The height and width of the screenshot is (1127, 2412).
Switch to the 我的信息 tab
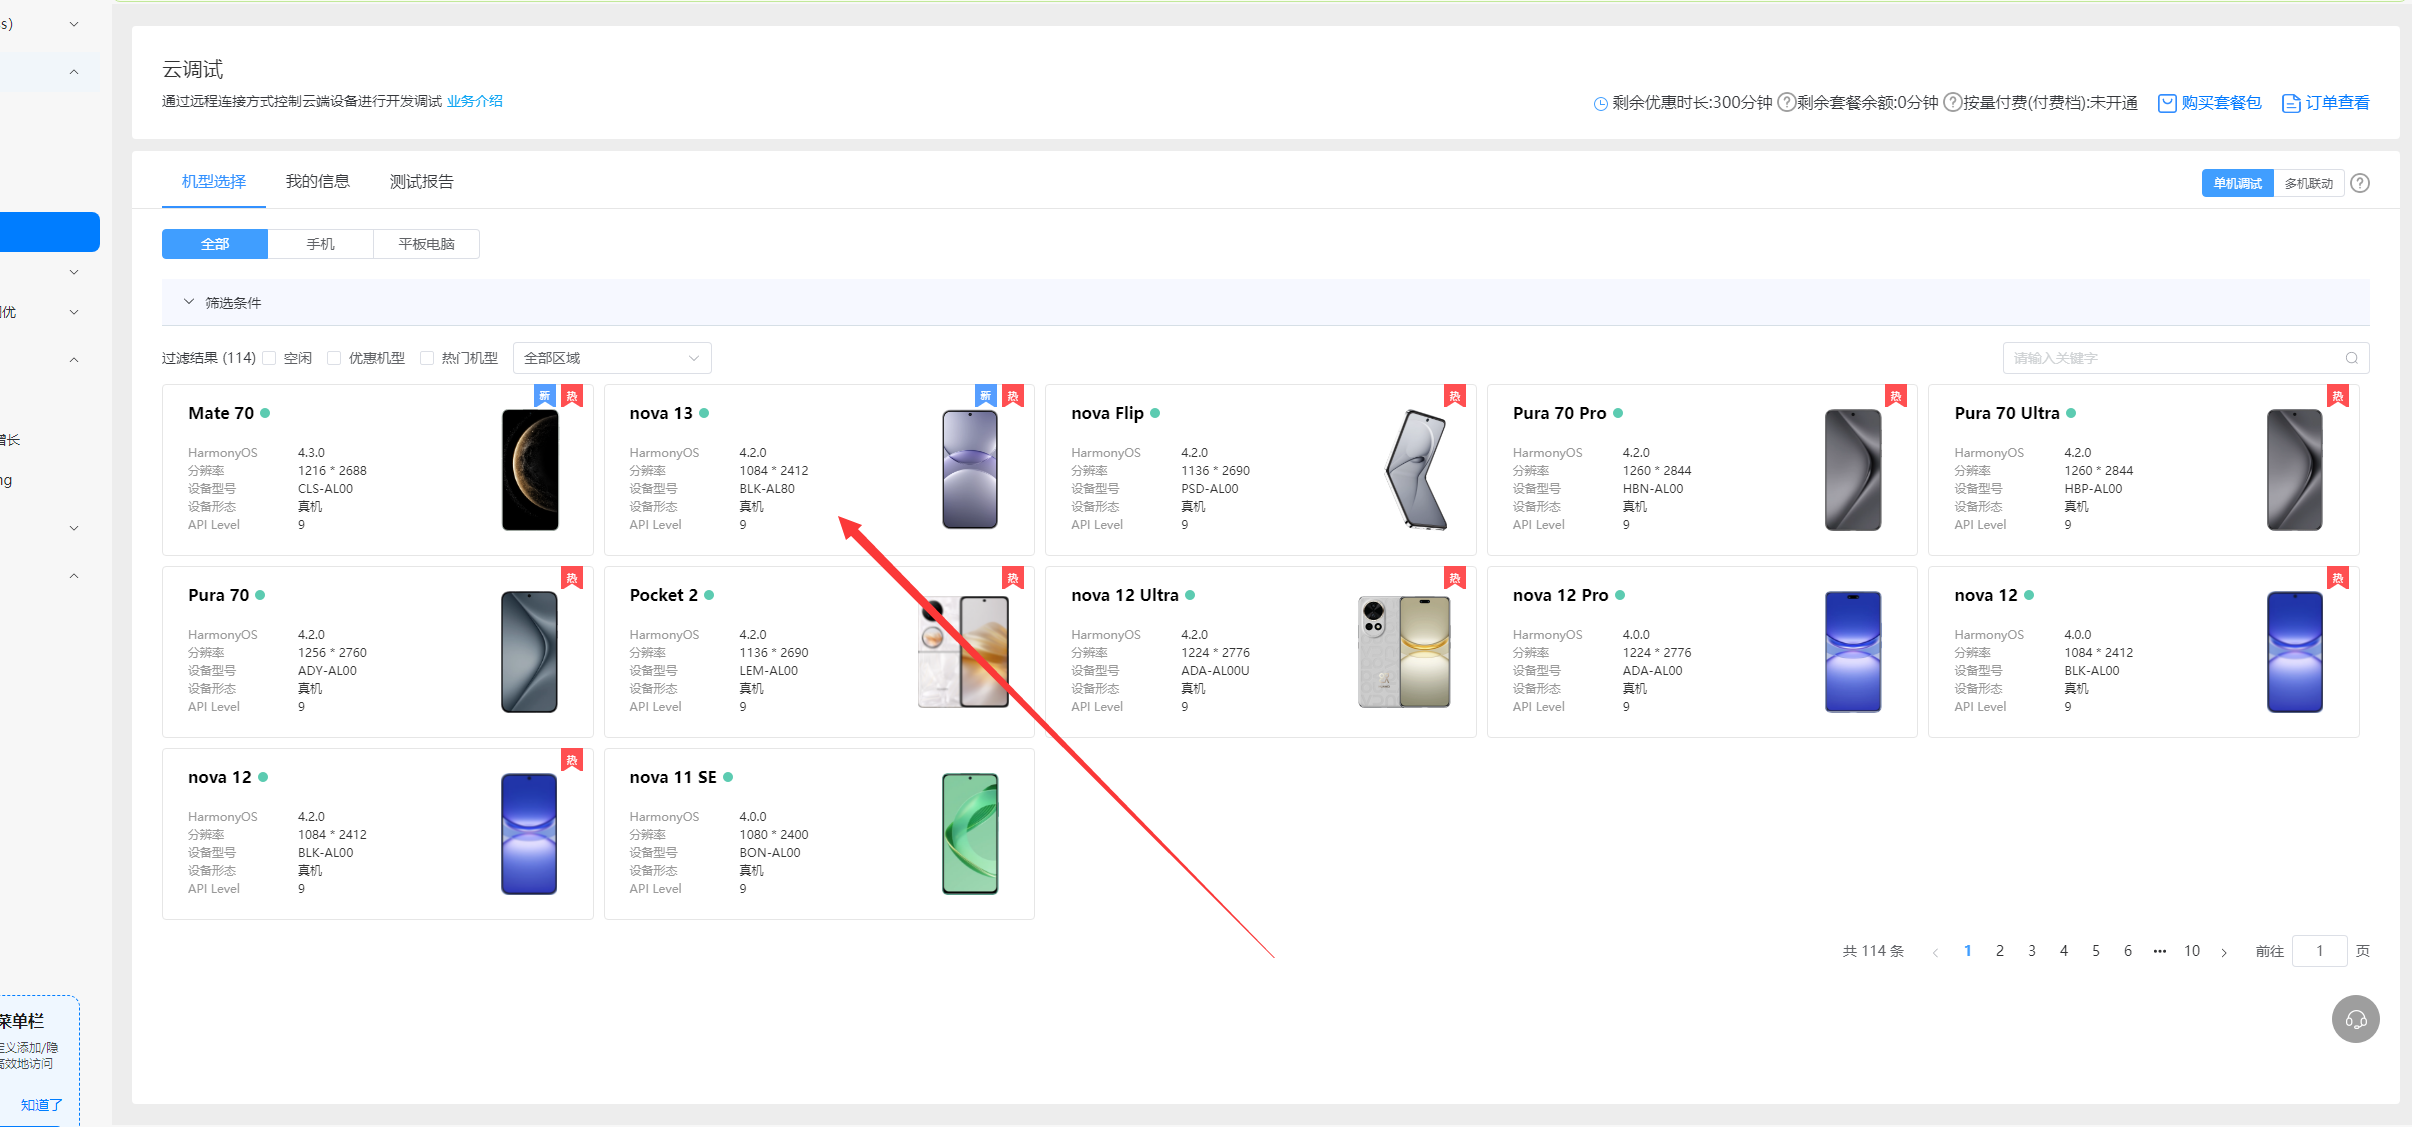click(x=318, y=181)
